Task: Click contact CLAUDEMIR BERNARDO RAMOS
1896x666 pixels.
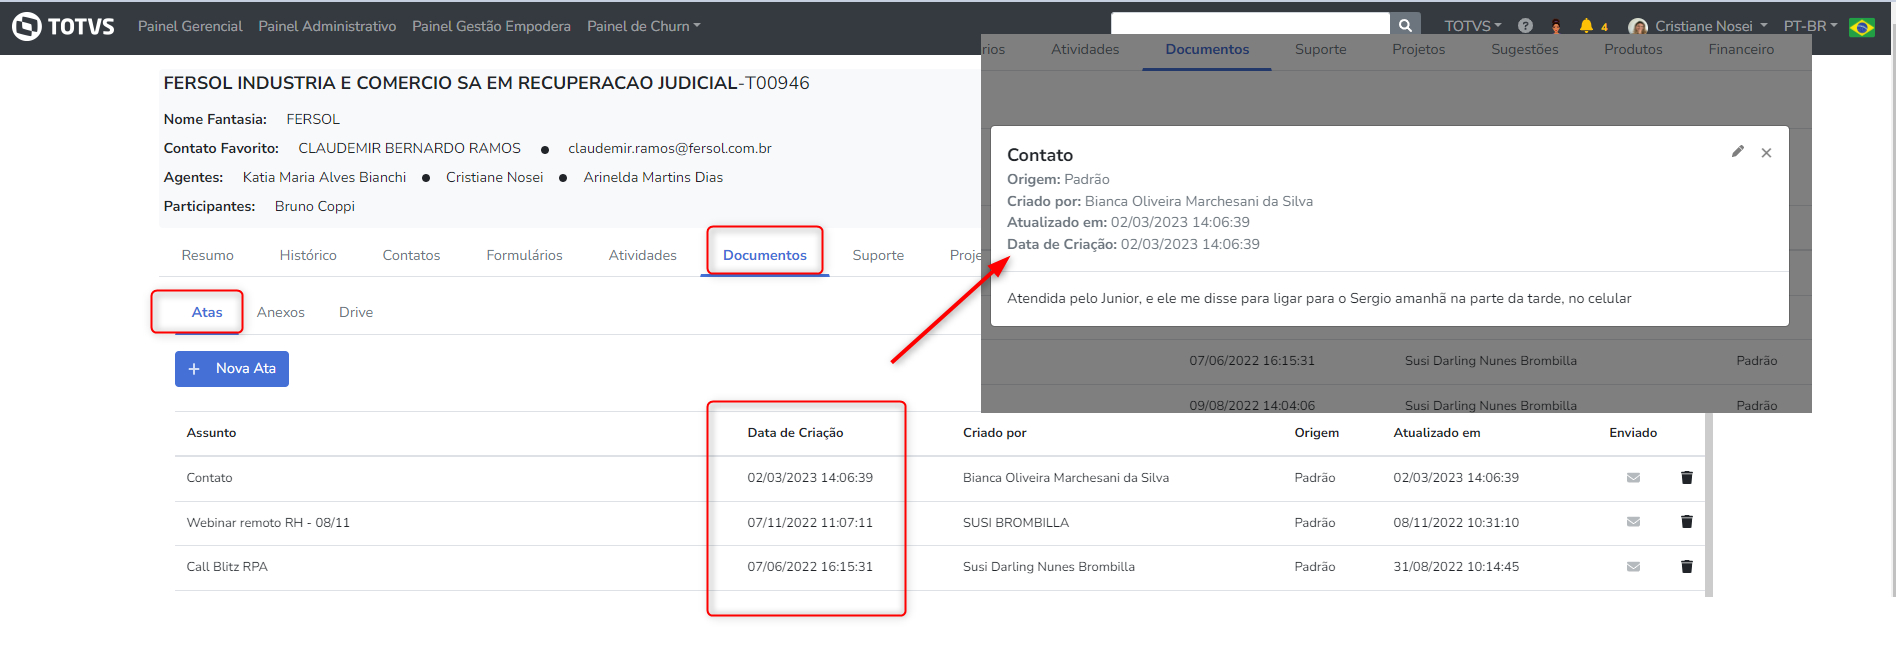Action: [x=409, y=148]
